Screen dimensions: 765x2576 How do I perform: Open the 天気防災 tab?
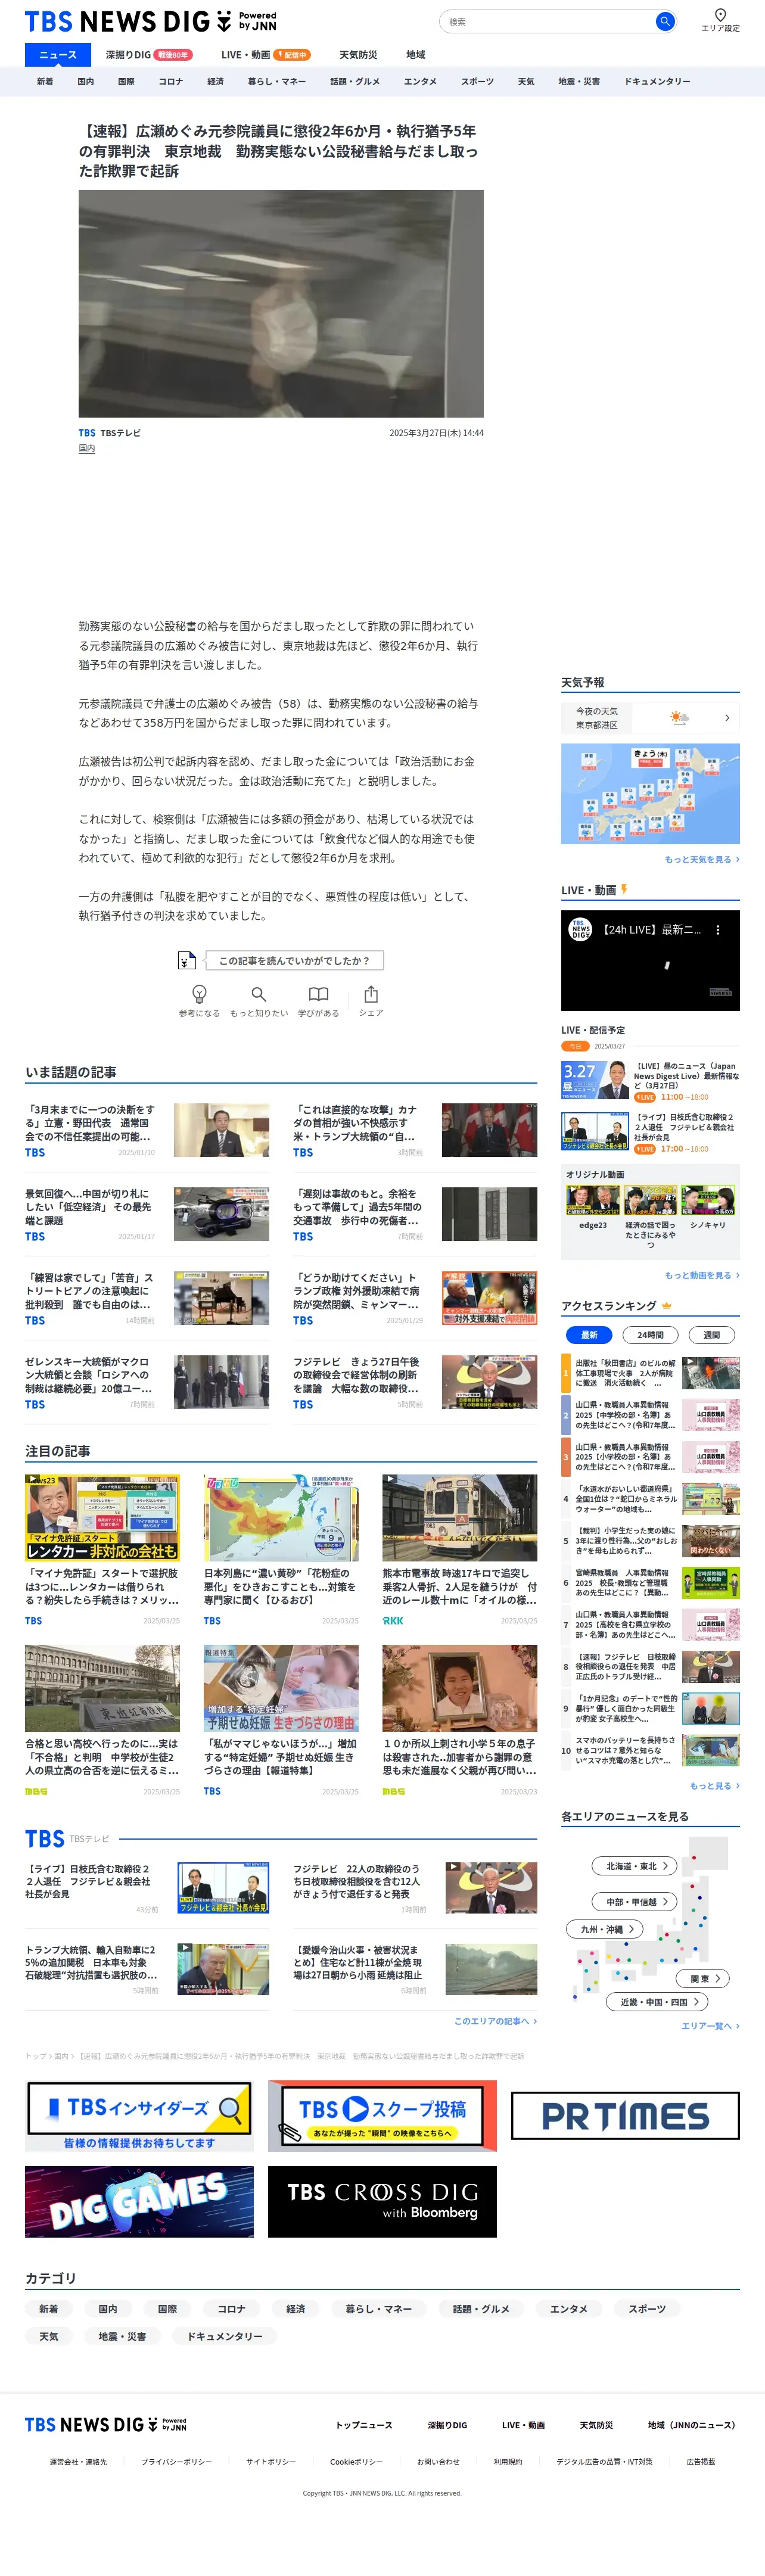point(358,55)
